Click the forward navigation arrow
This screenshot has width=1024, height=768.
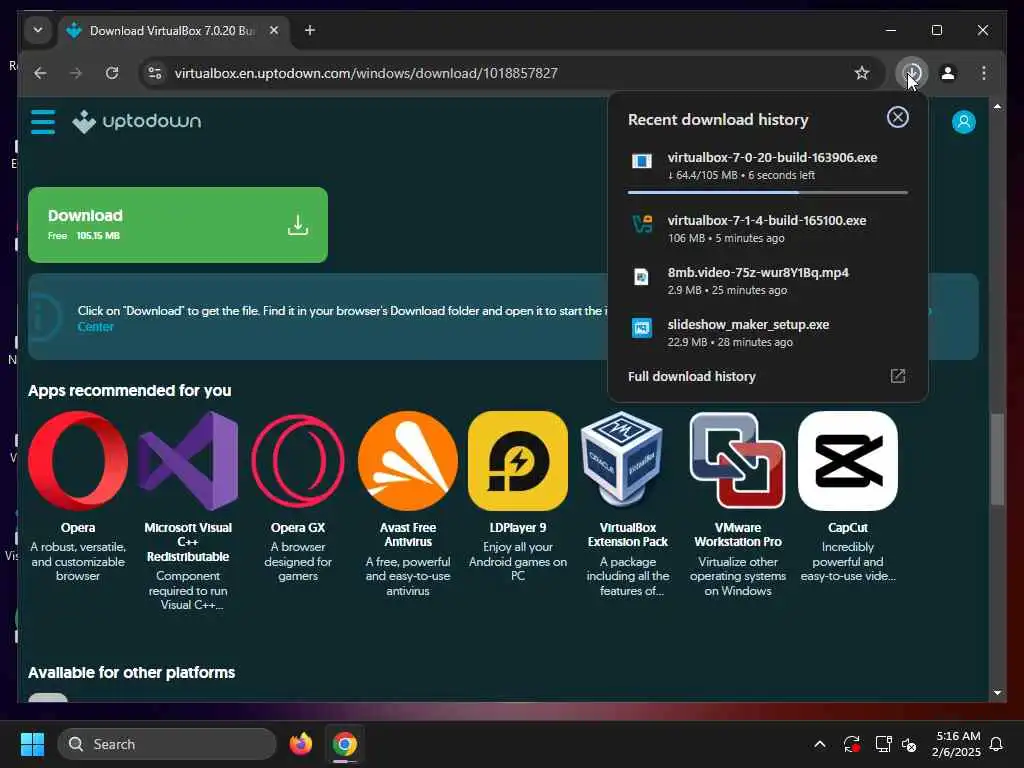pyautogui.click(x=76, y=72)
